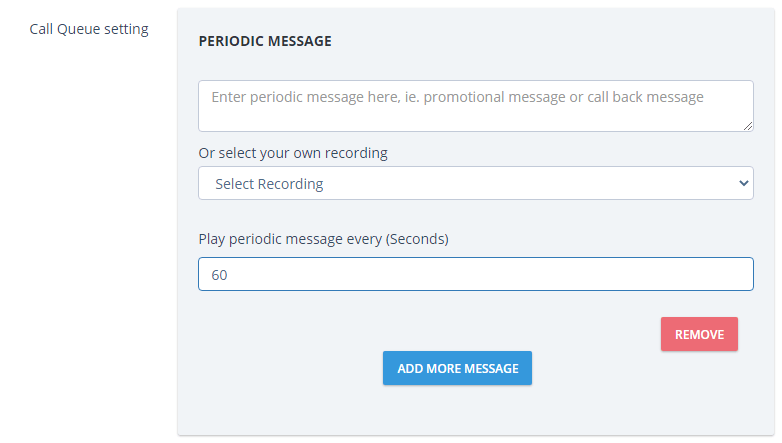The height and width of the screenshot is (443, 782).
Task: Click the PERIODIC MESSAGE heading
Action: pyautogui.click(x=265, y=41)
